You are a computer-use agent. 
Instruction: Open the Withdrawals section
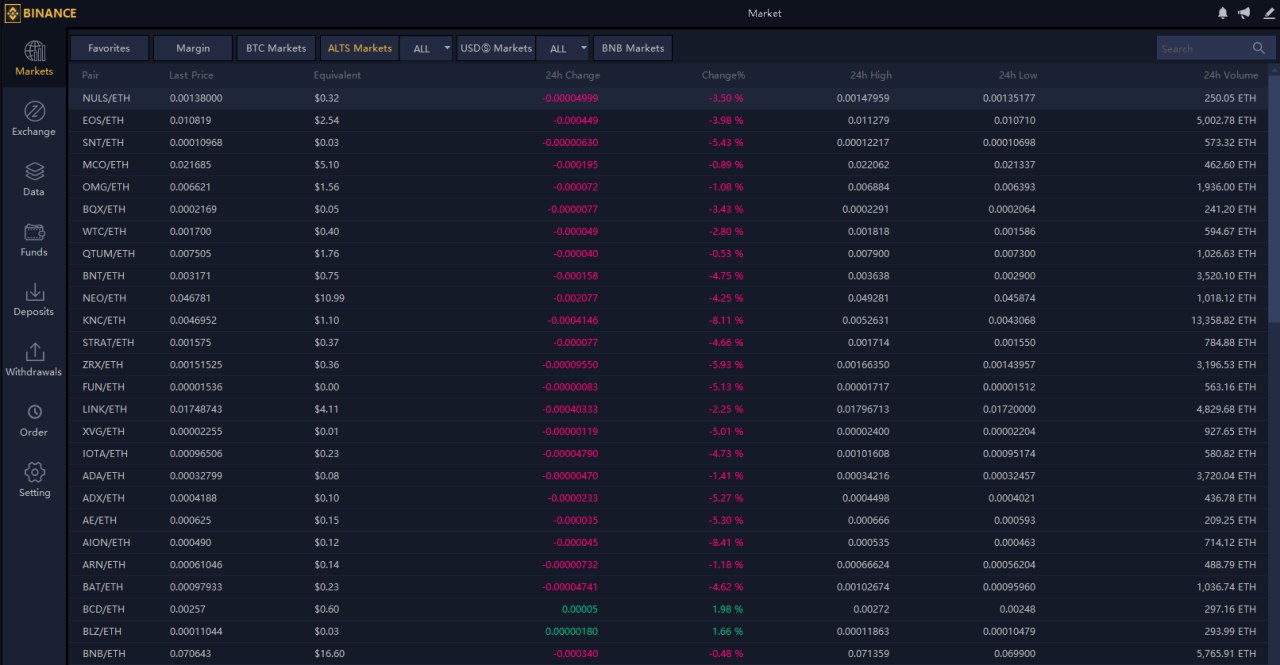pyautogui.click(x=34, y=359)
